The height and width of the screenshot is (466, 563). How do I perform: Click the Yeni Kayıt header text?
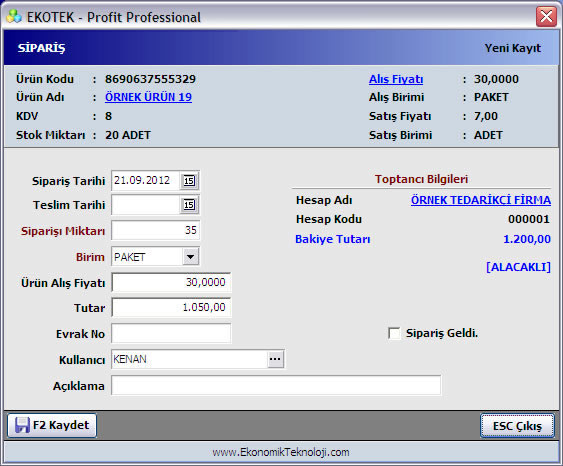point(512,48)
